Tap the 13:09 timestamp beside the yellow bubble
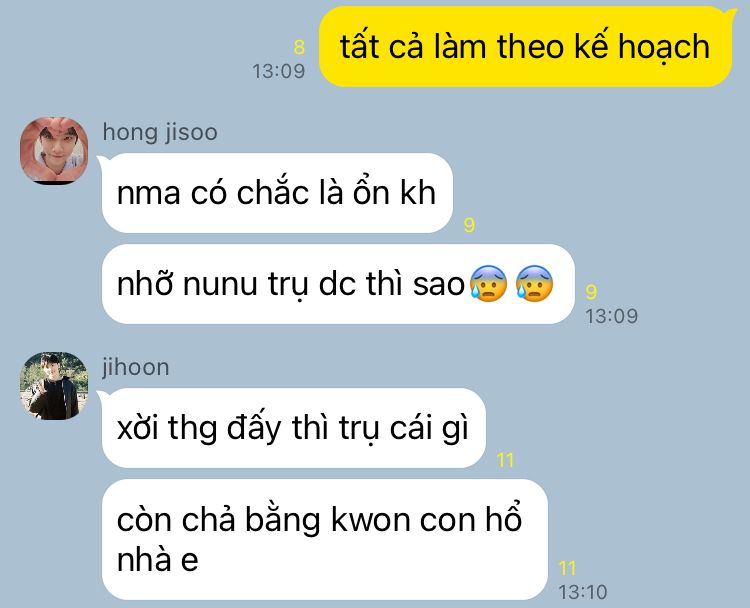750x608 pixels. click(x=279, y=71)
